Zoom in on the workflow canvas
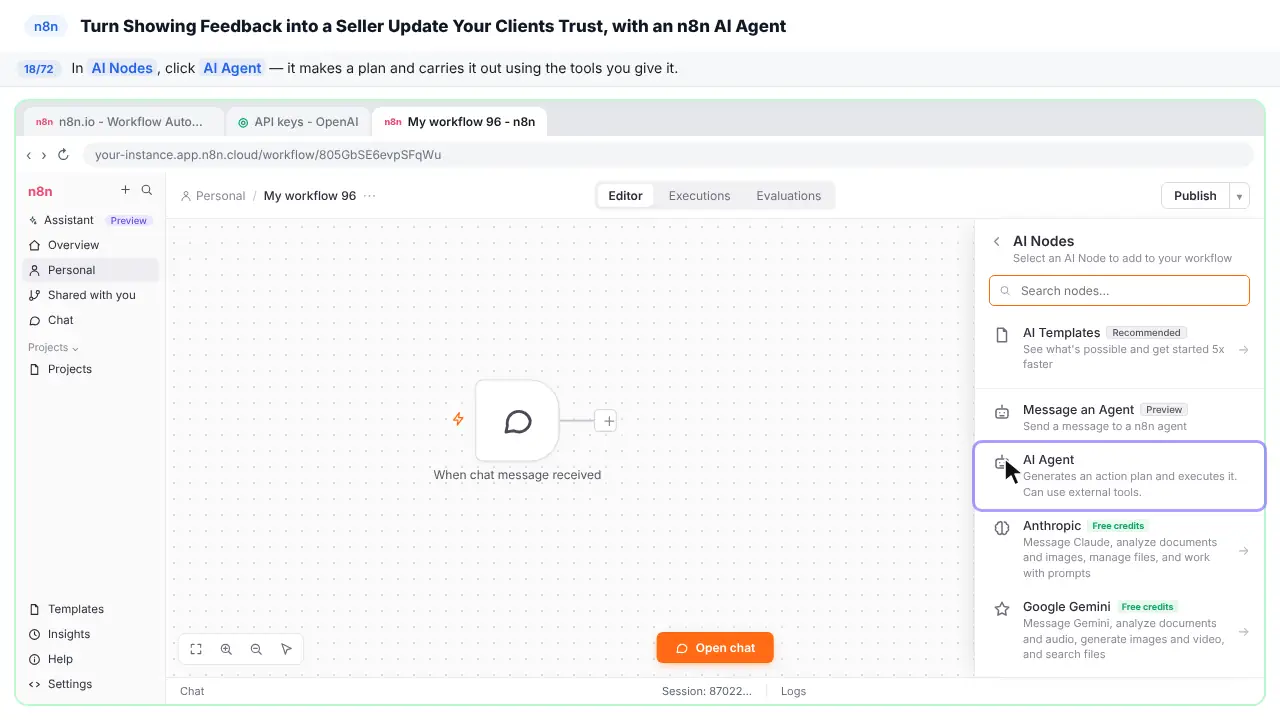 click(x=226, y=649)
